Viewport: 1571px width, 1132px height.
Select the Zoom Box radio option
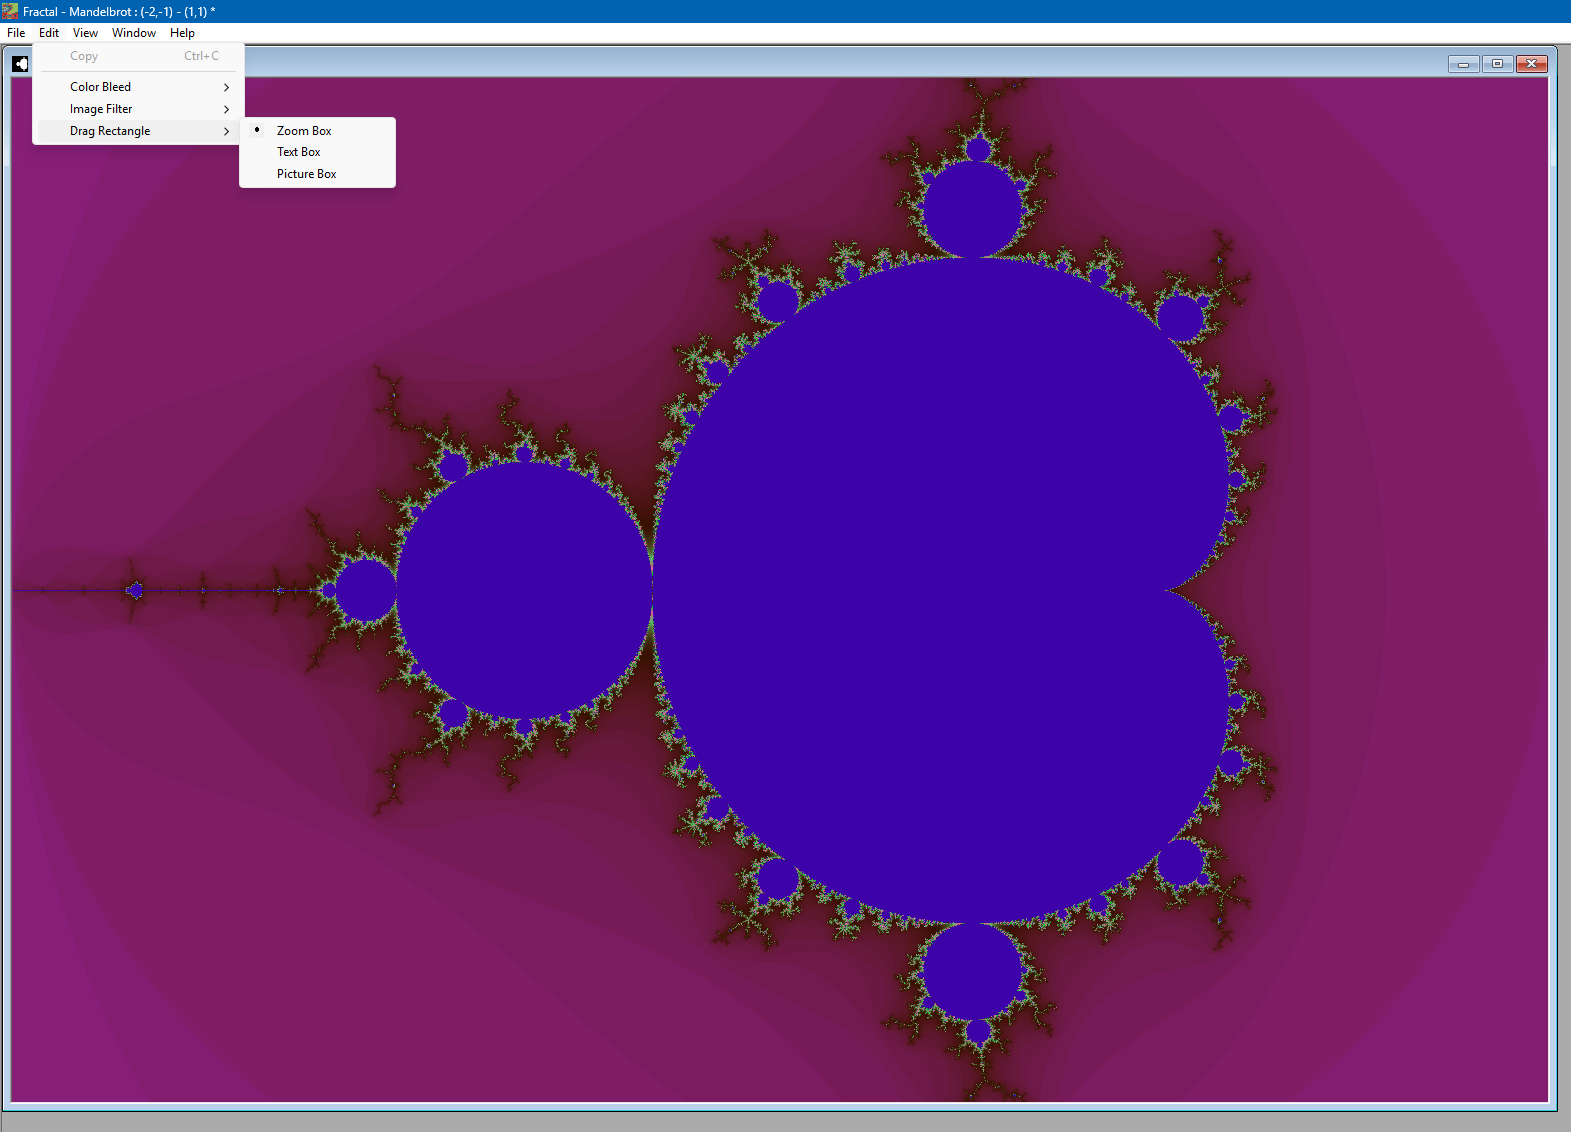(318, 131)
